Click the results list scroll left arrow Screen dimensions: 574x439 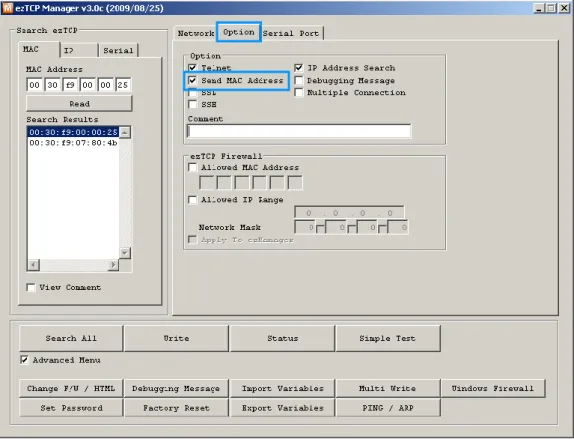pyautogui.click(x=33, y=265)
